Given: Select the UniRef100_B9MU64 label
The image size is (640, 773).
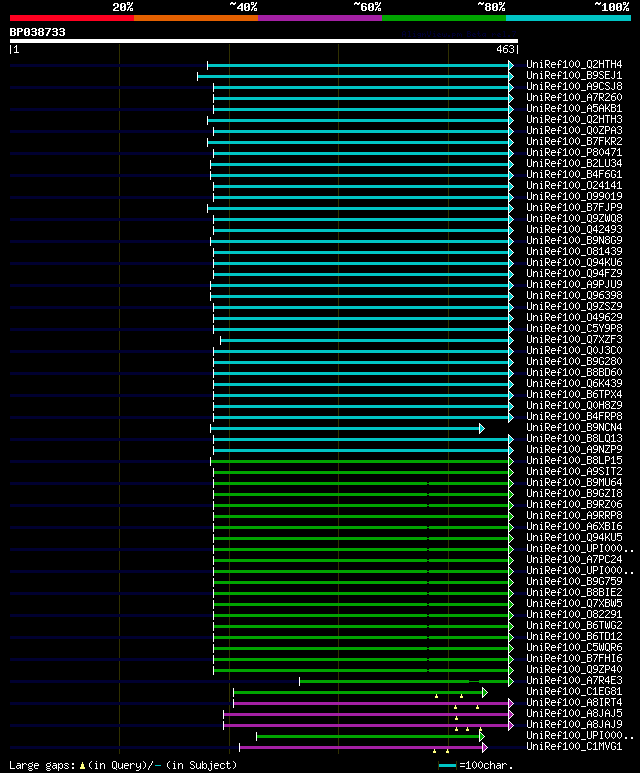Looking at the screenshot, I should [x=574, y=483].
